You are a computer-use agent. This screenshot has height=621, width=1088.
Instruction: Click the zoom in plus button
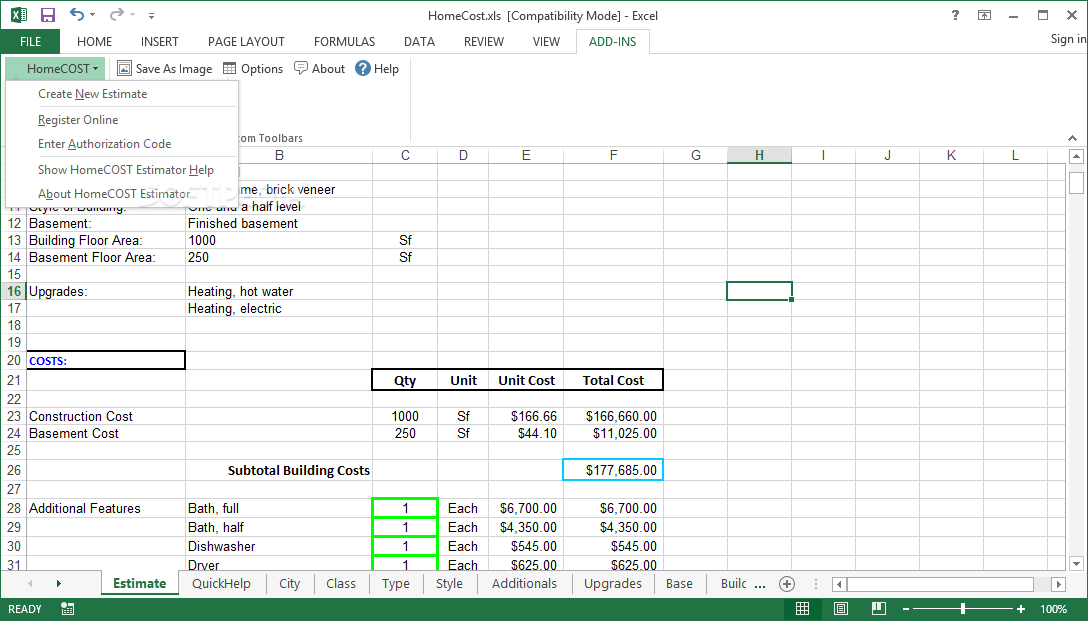click(1020, 609)
